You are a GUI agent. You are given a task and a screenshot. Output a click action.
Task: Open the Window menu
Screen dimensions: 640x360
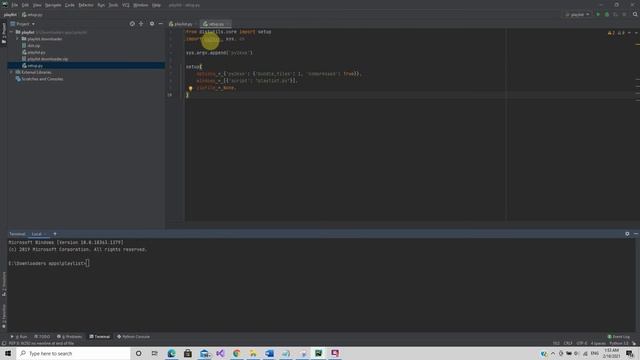141,5
